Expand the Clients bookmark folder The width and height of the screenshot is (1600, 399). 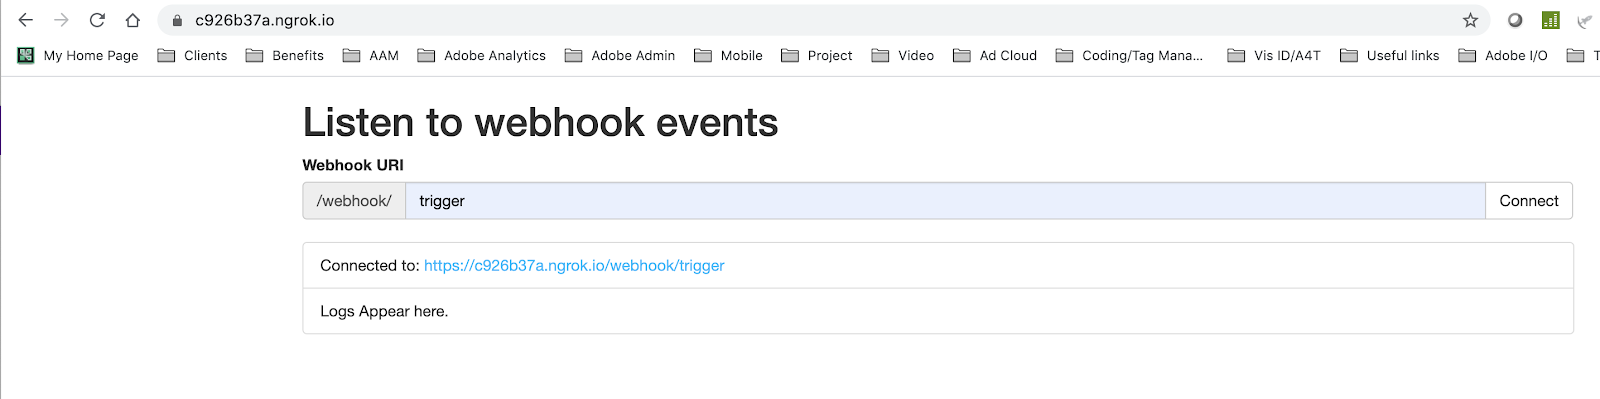coord(193,56)
